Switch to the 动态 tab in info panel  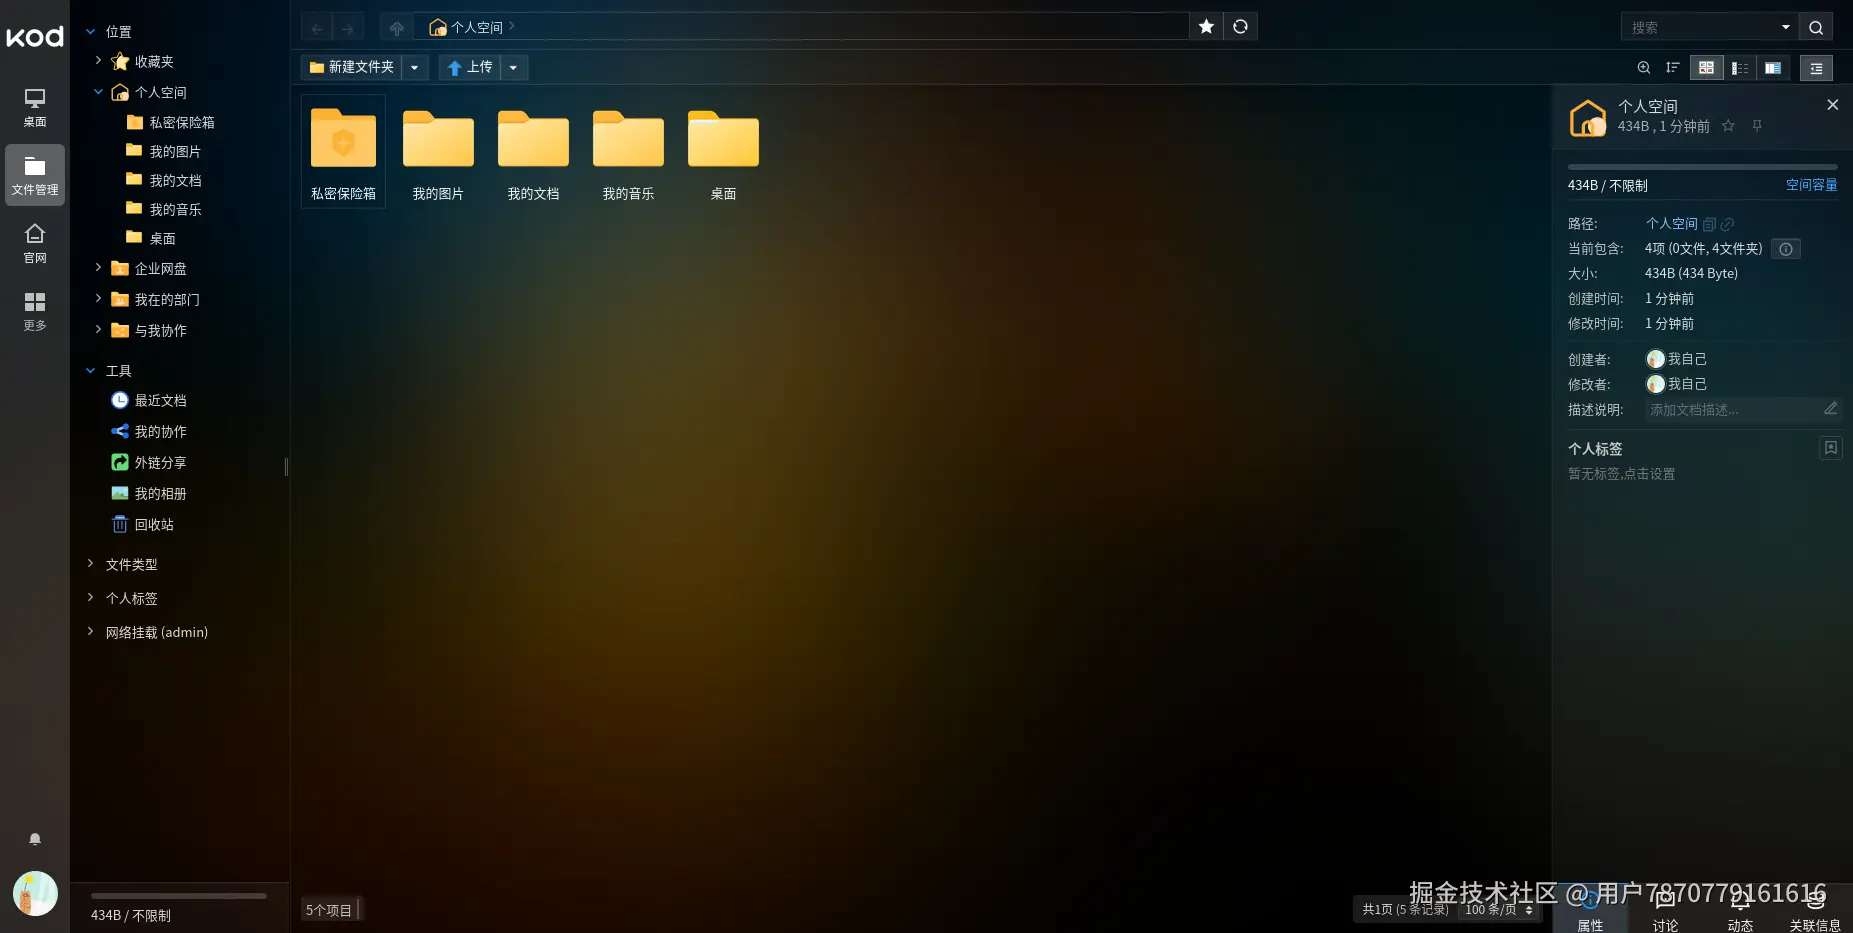(x=1740, y=911)
